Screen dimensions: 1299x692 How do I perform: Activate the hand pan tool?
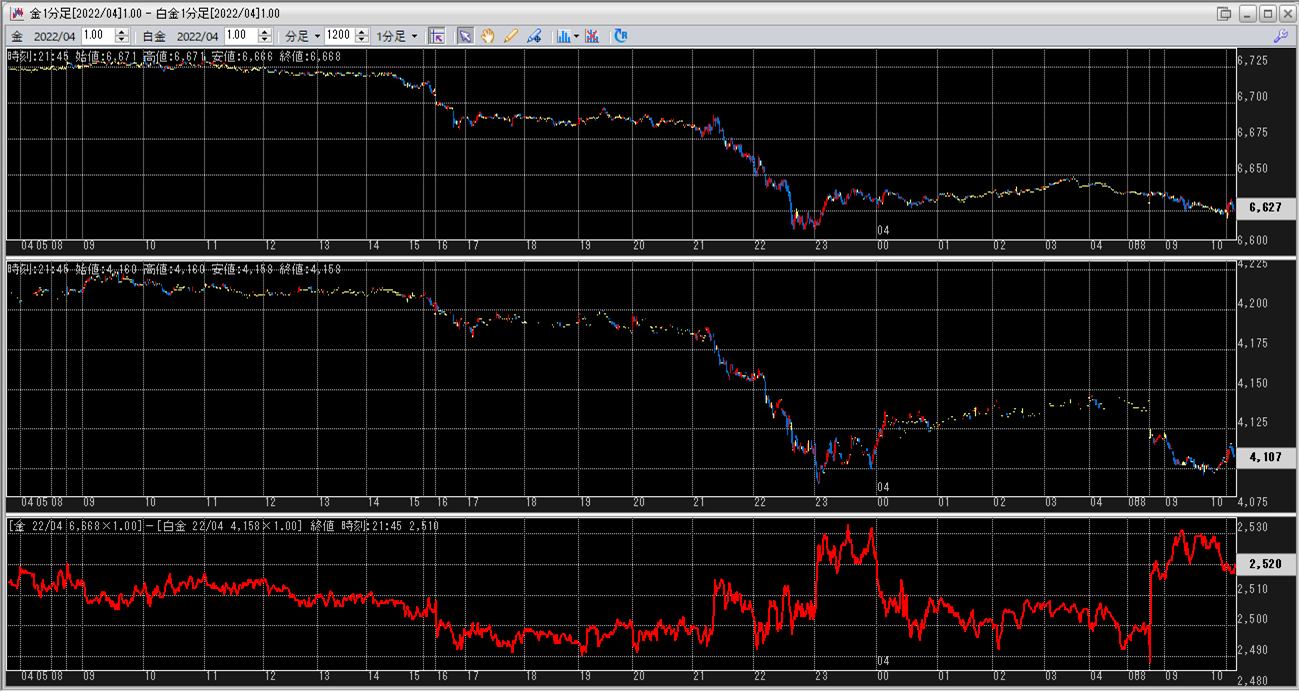488,36
